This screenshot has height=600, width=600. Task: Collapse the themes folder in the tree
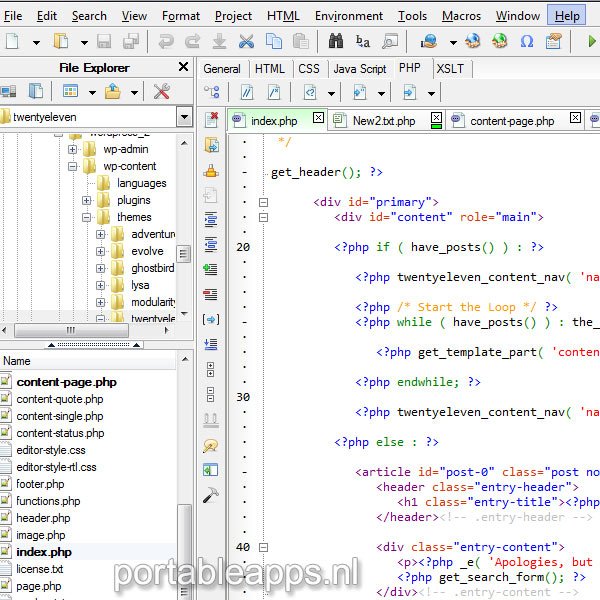point(87,217)
